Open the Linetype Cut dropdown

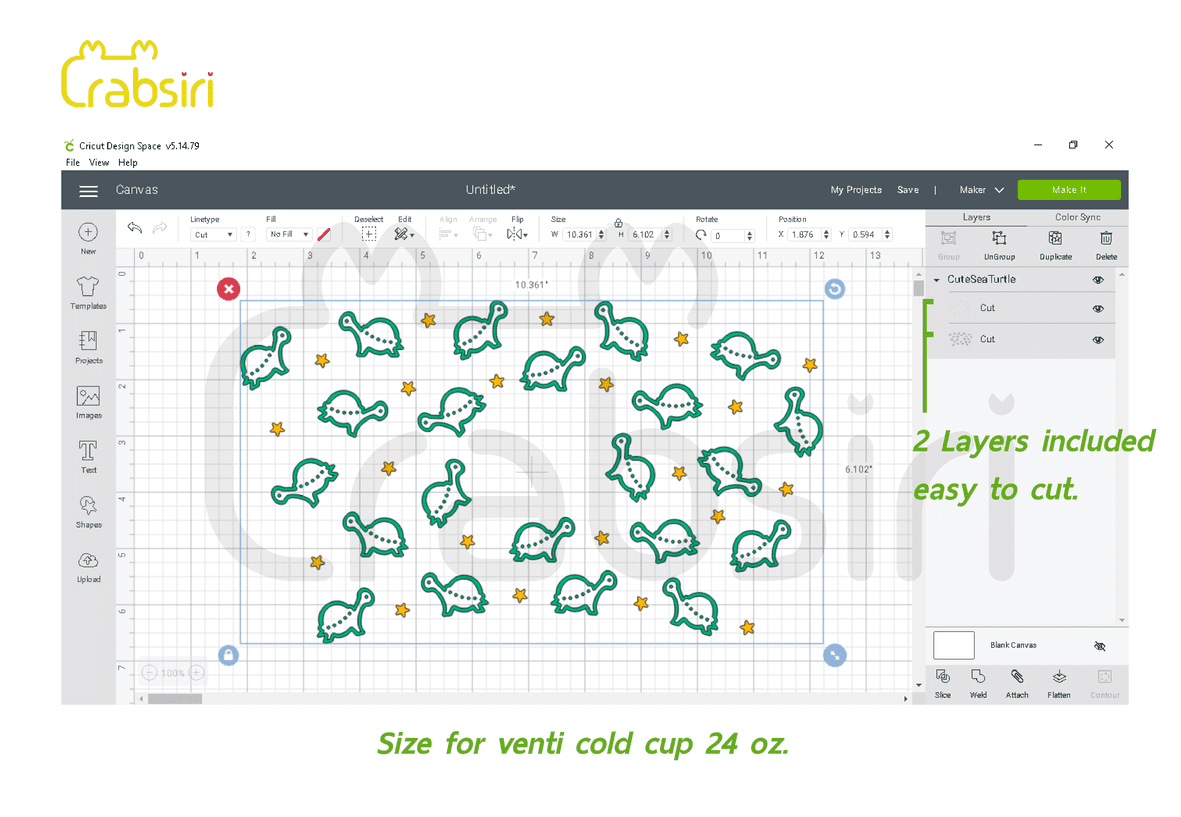click(x=213, y=235)
